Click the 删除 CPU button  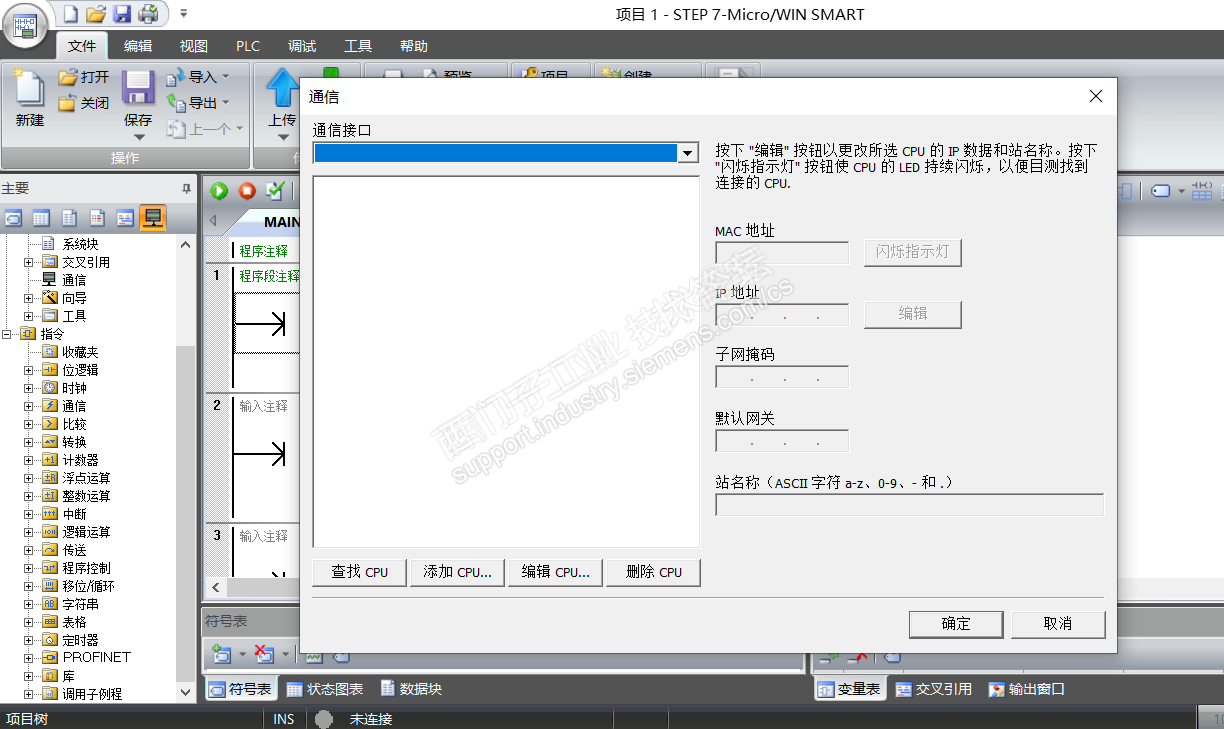pyautogui.click(x=654, y=572)
